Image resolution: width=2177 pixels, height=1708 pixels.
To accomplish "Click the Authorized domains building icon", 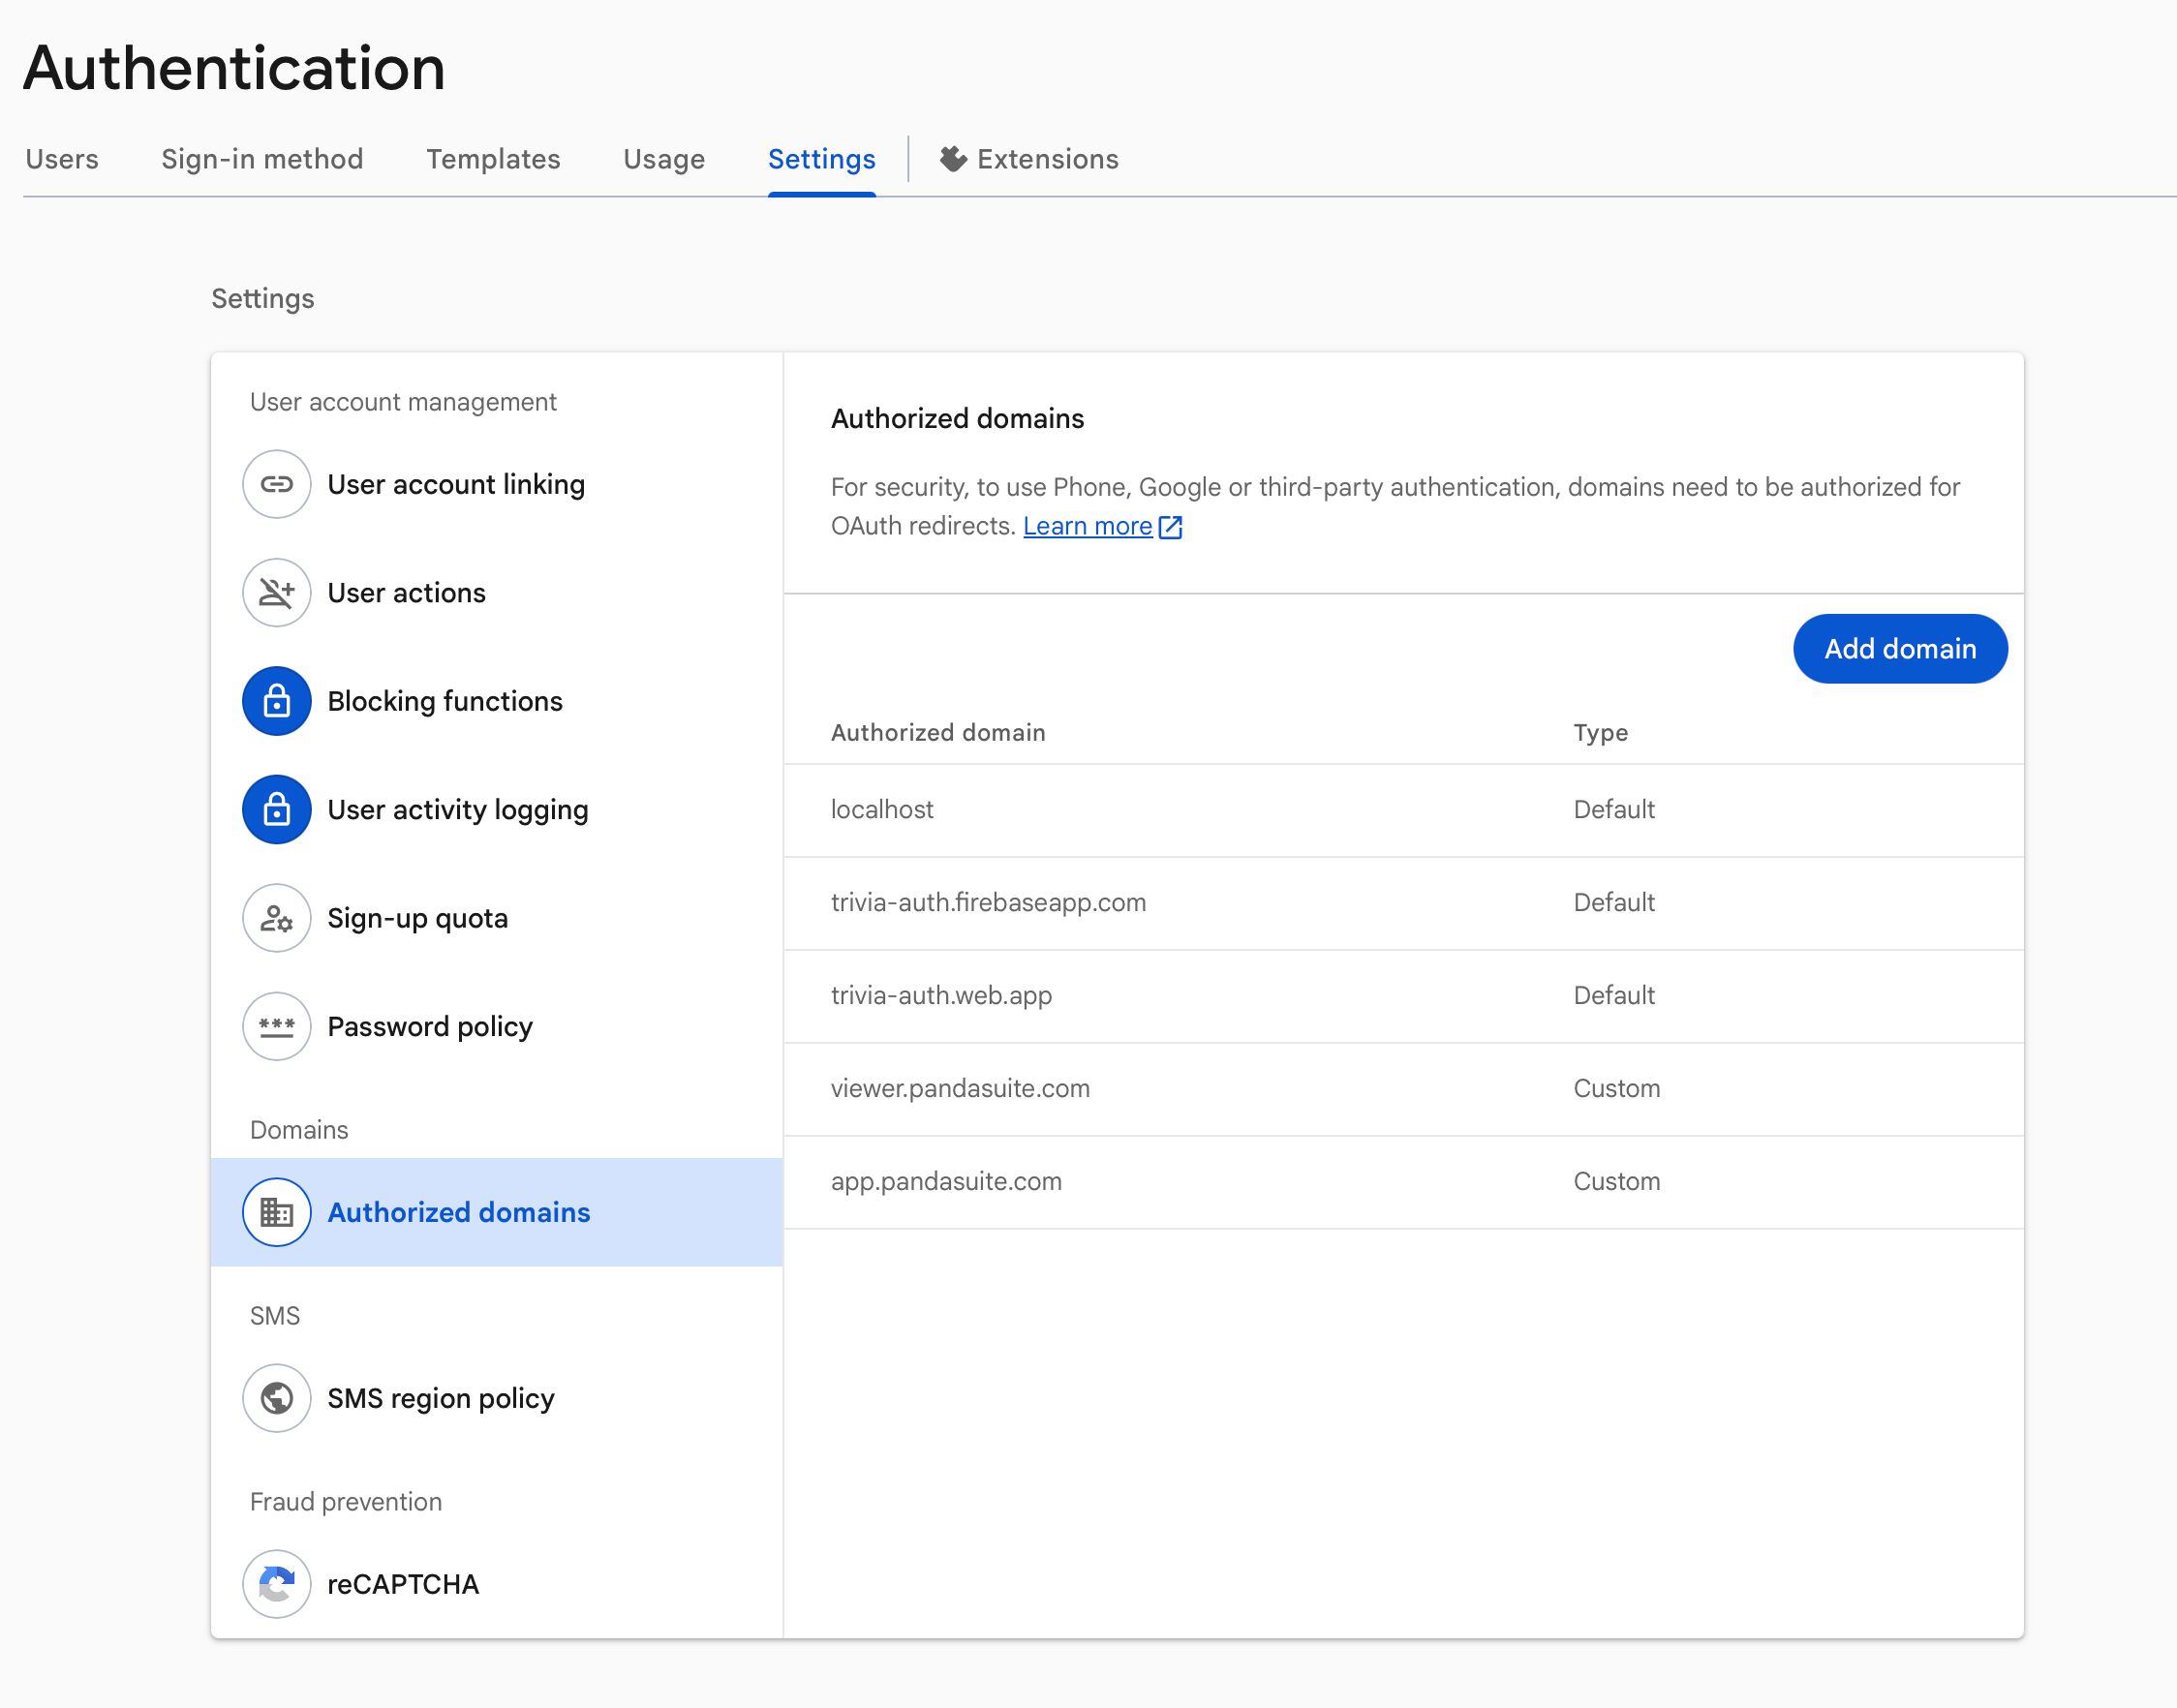I will click(x=276, y=1212).
